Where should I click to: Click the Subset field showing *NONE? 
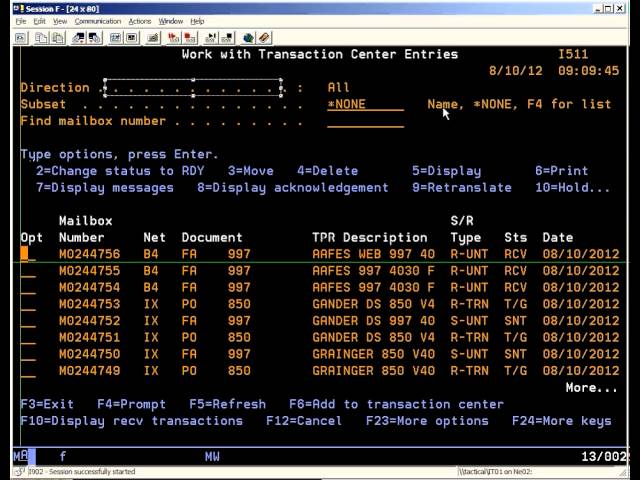coord(365,104)
